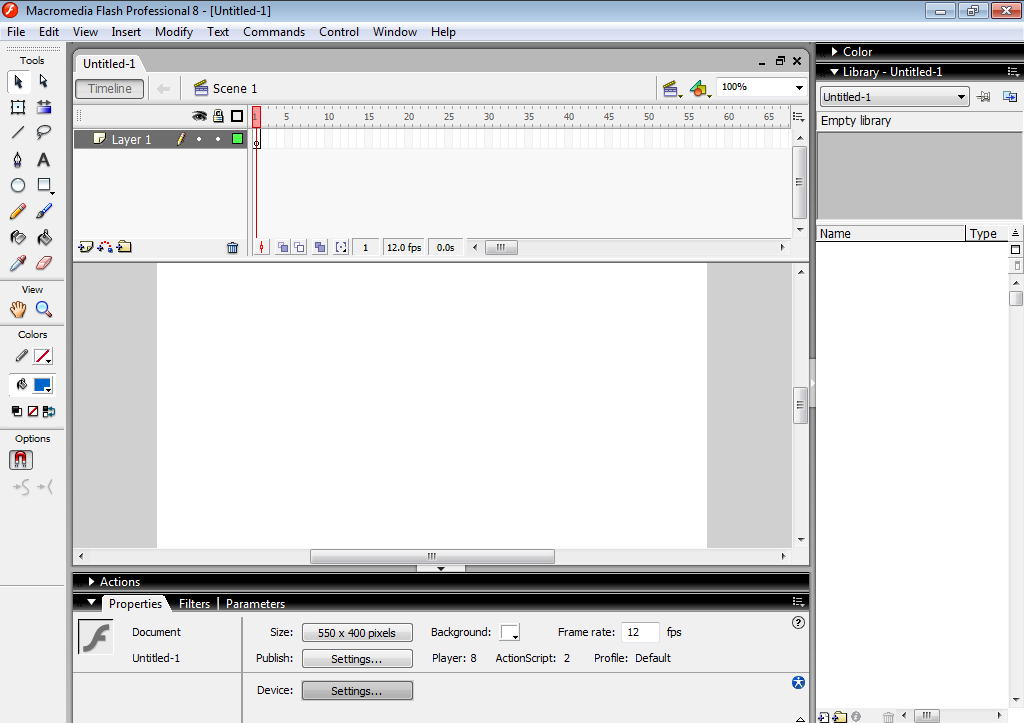The width and height of the screenshot is (1024, 723).
Task: Open the Background color swatch
Action: (x=510, y=632)
